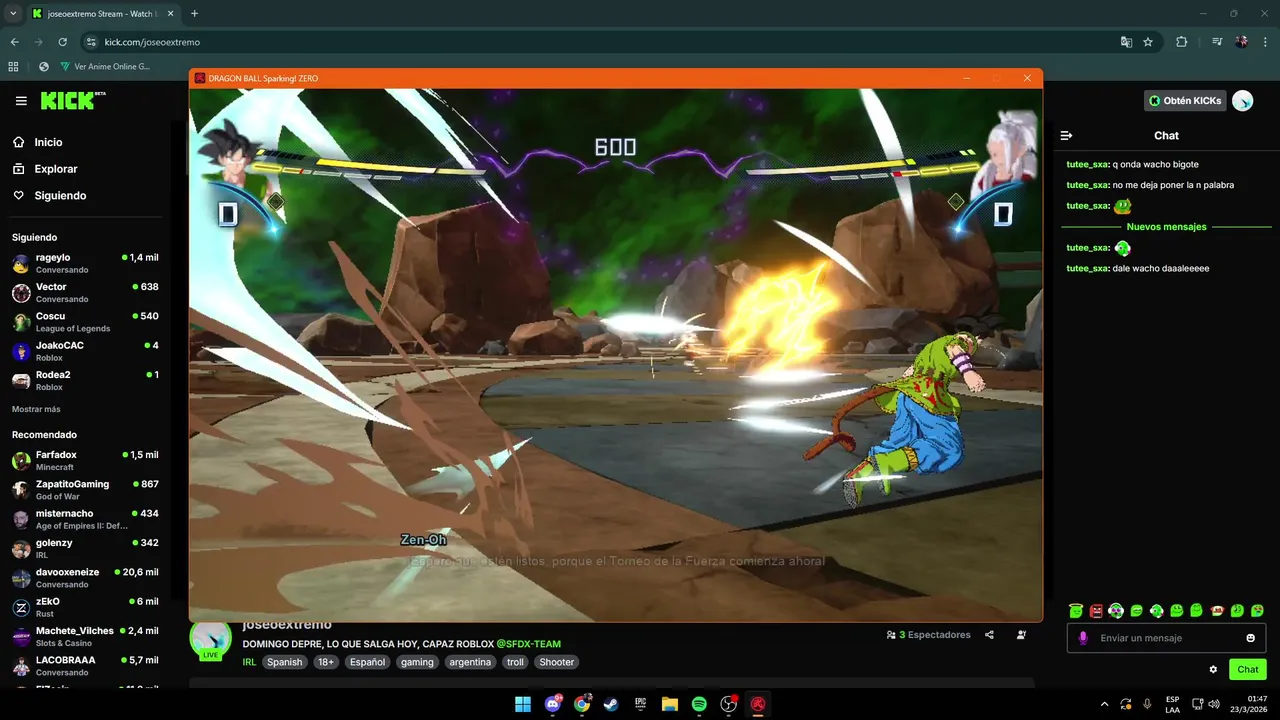Screen dimensions: 1280x720
Task: Show hidden system tray icons
Action: tap(1104, 704)
